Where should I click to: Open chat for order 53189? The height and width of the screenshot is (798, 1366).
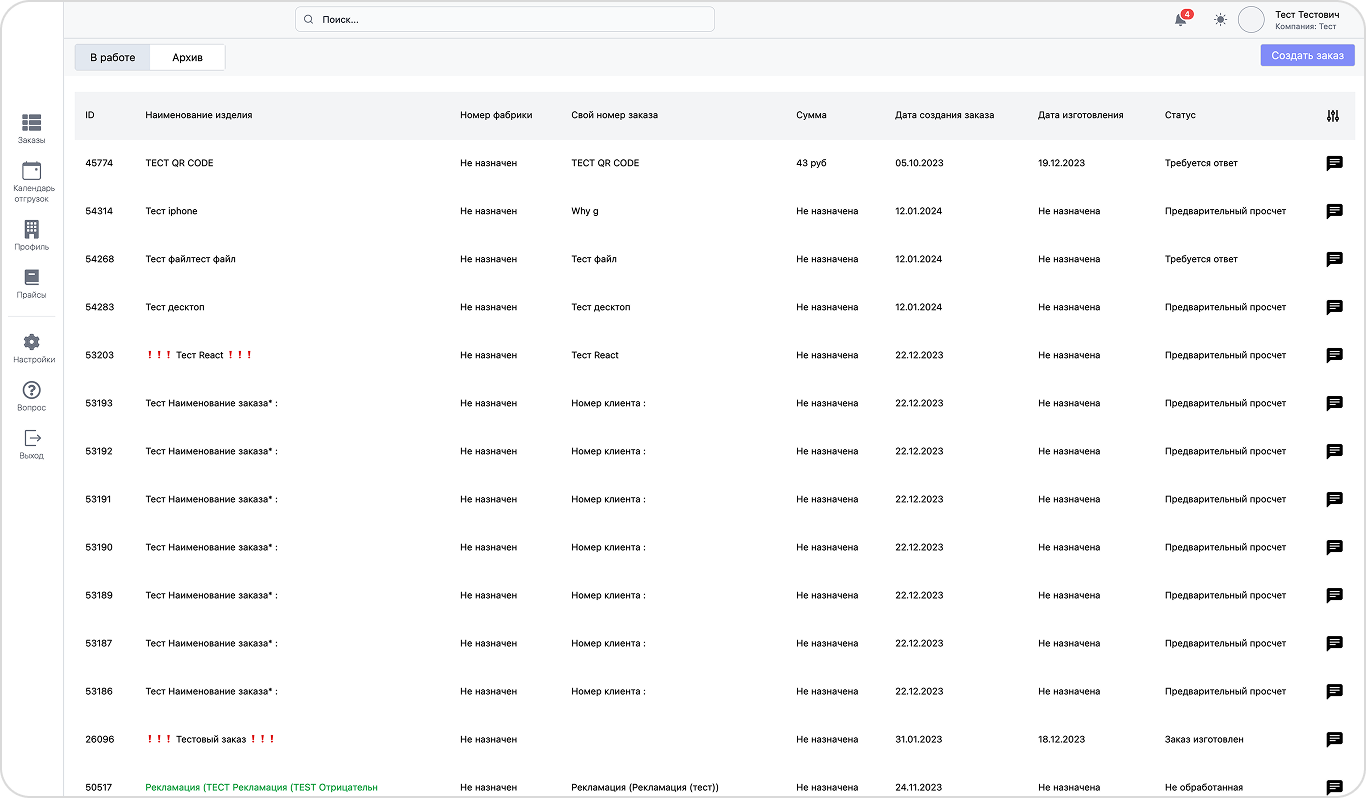click(x=1334, y=595)
